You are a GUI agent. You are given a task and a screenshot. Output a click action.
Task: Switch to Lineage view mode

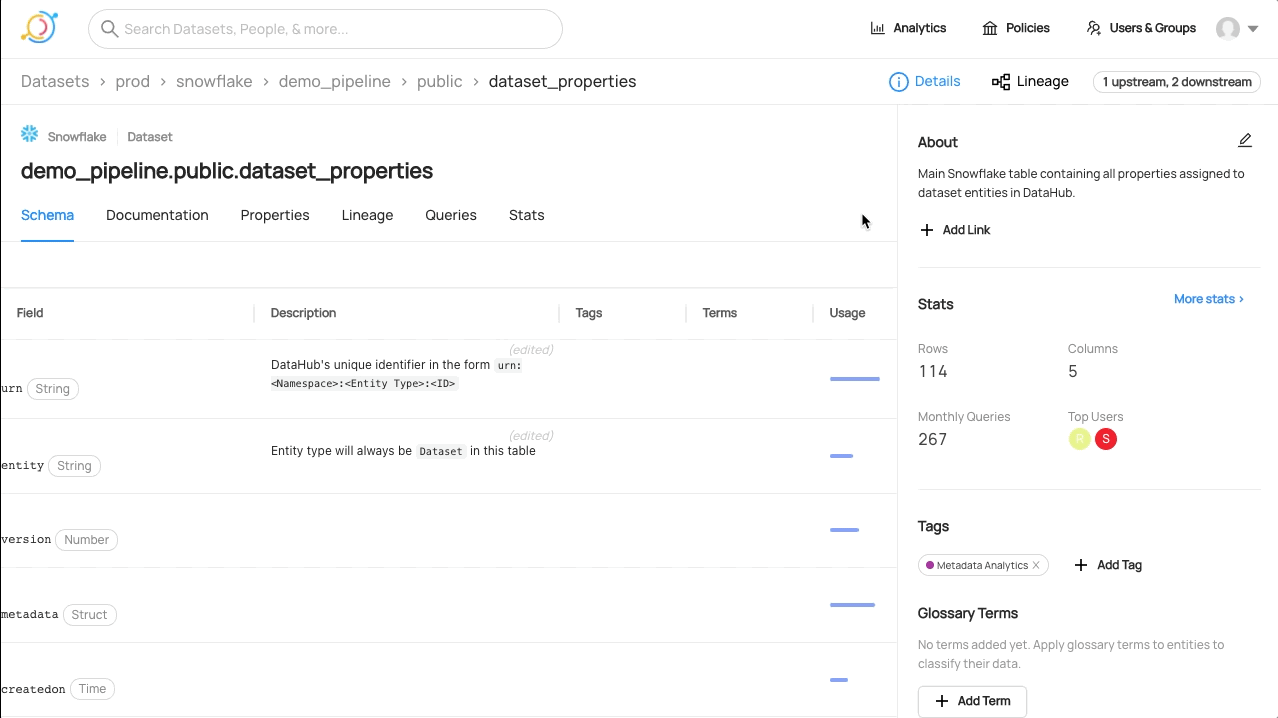[1030, 82]
